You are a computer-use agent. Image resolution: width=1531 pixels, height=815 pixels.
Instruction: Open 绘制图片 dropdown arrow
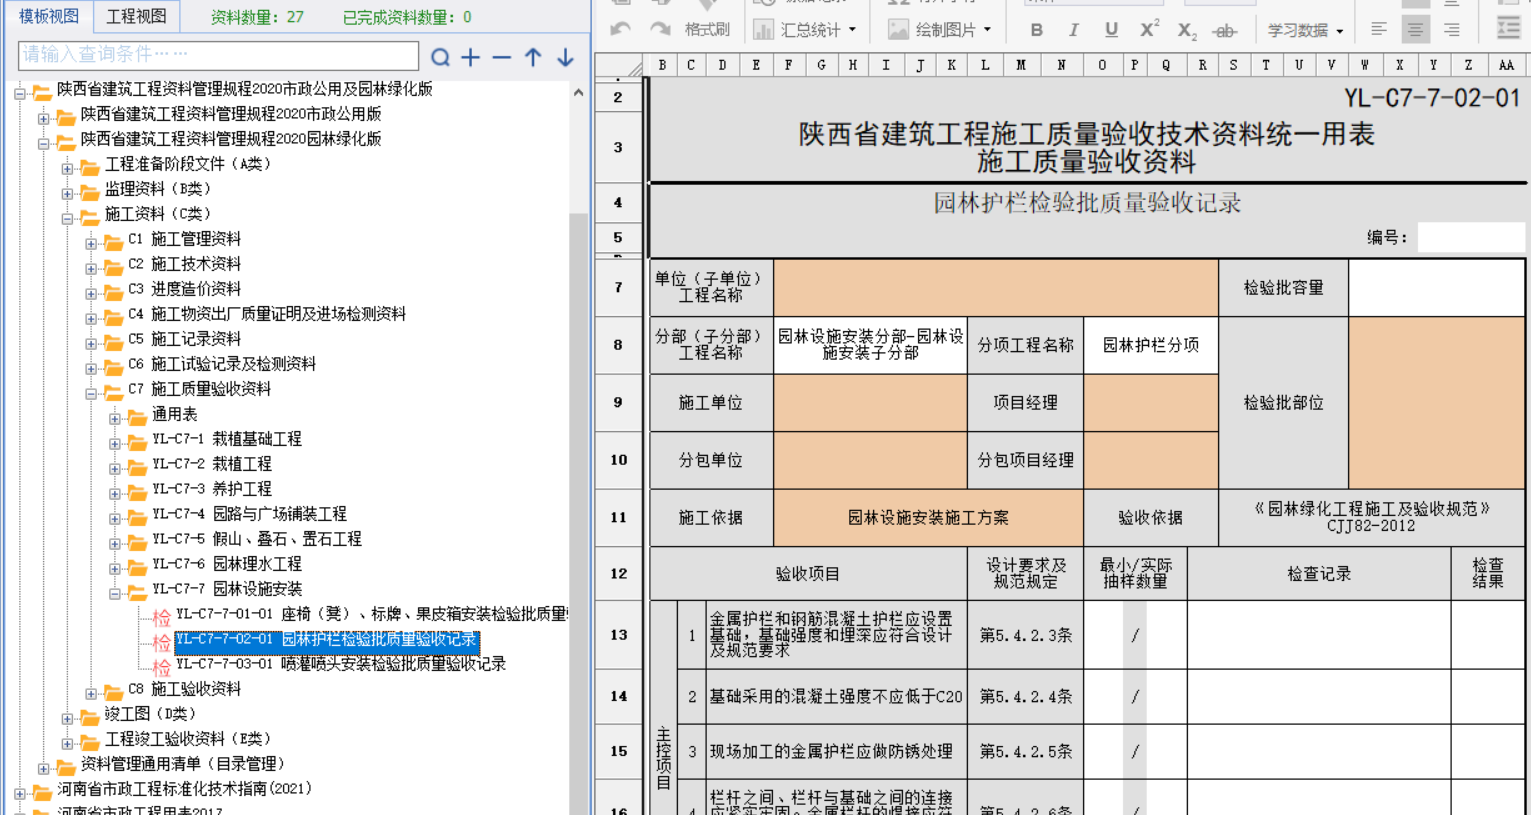[987, 30]
